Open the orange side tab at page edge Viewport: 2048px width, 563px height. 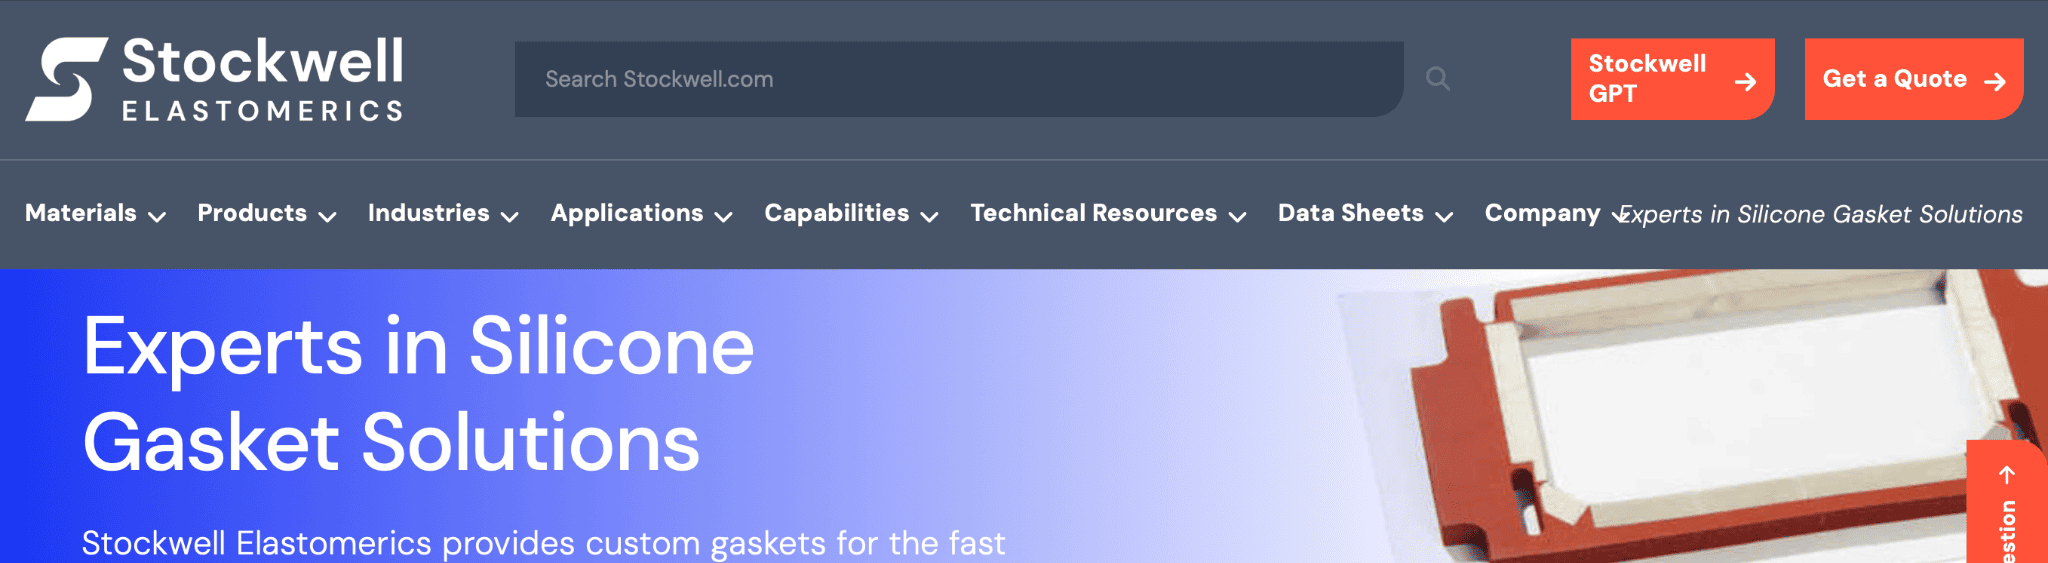tap(2007, 502)
